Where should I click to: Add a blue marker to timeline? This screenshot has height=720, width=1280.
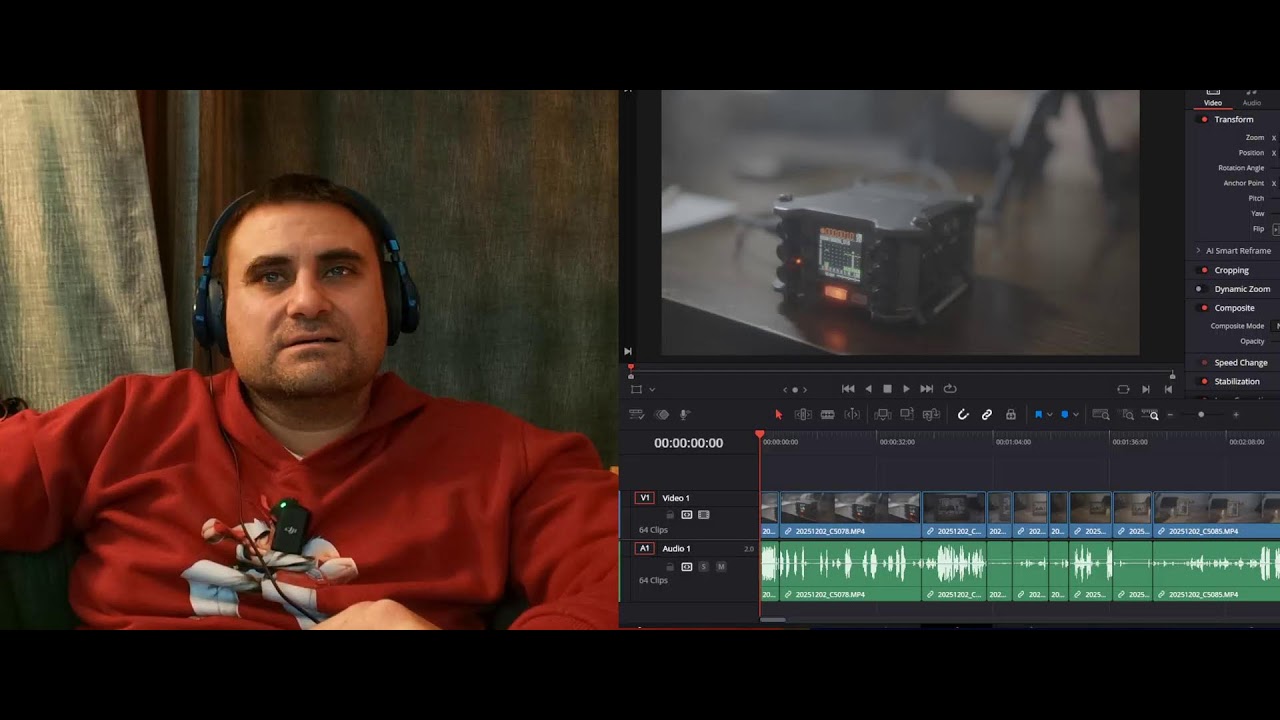pos(1064,414)
